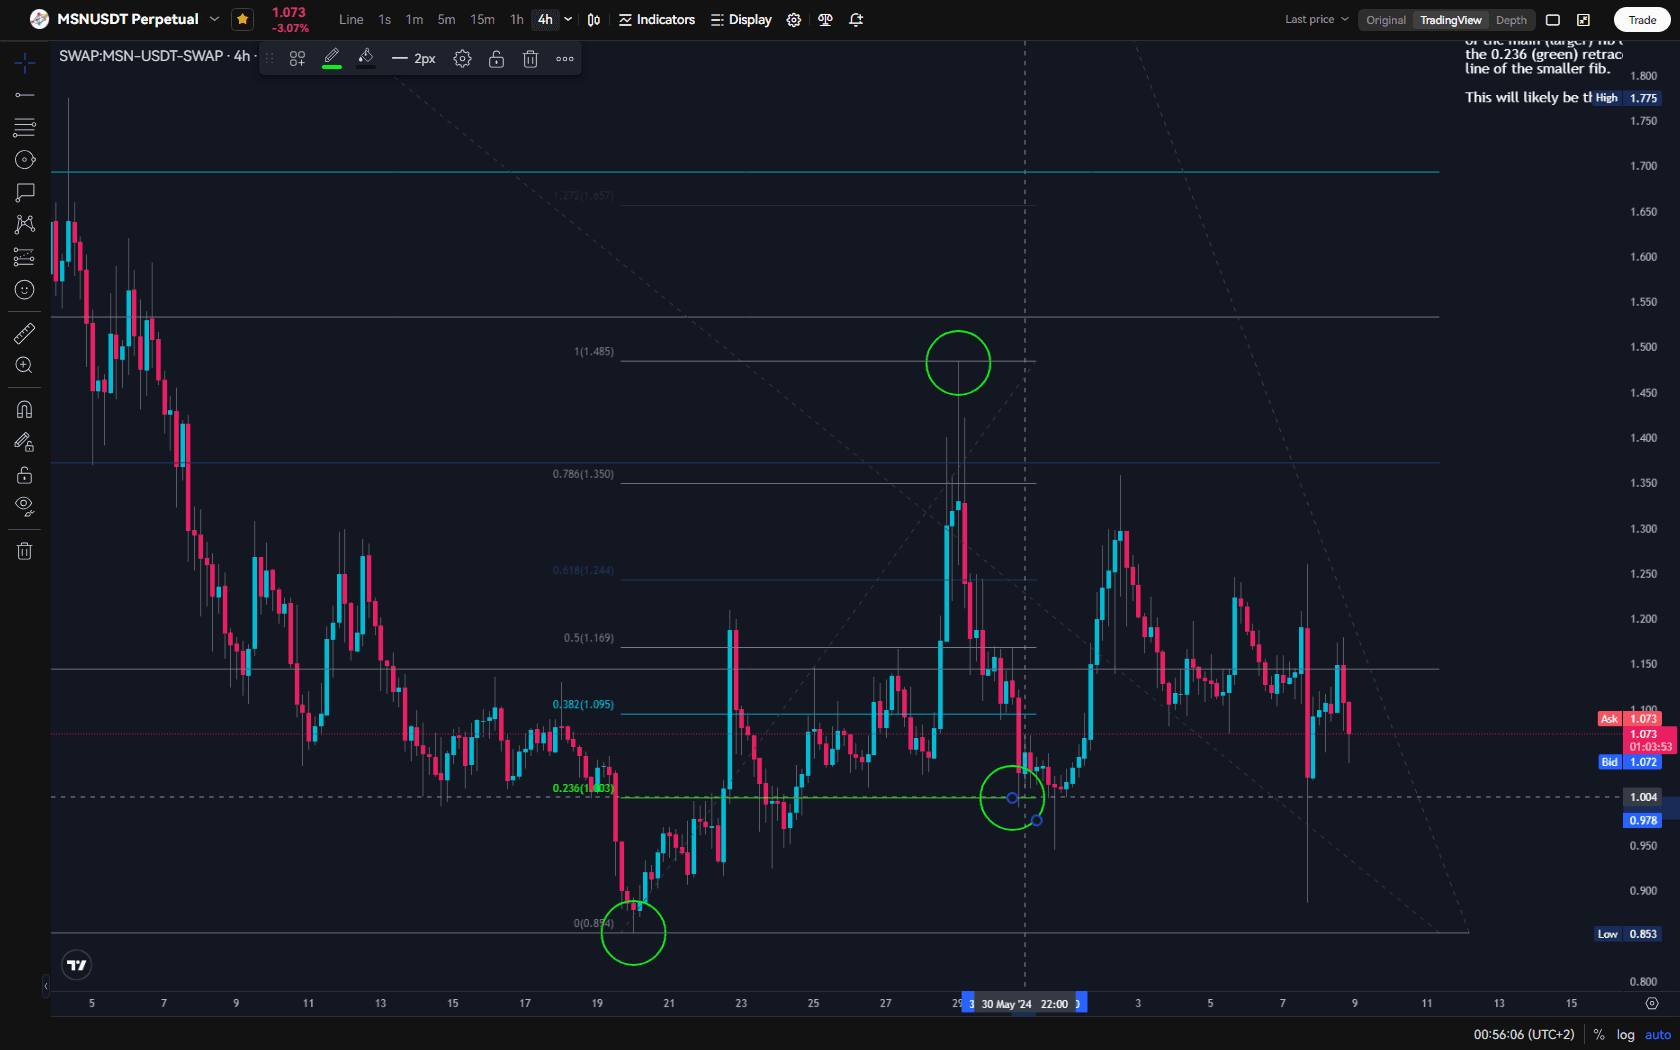Remove all drawings with left sidebar trash
Viewport: 1680px width, 1050px height.
[x=25, y=551]
